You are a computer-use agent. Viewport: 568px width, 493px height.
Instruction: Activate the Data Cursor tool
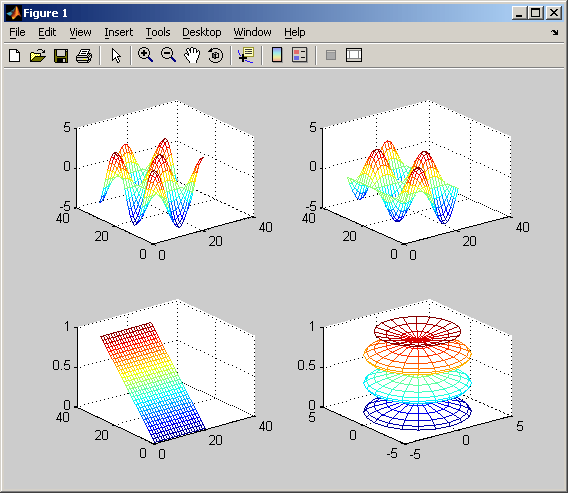pyautogui.click(x=246, y=55)
